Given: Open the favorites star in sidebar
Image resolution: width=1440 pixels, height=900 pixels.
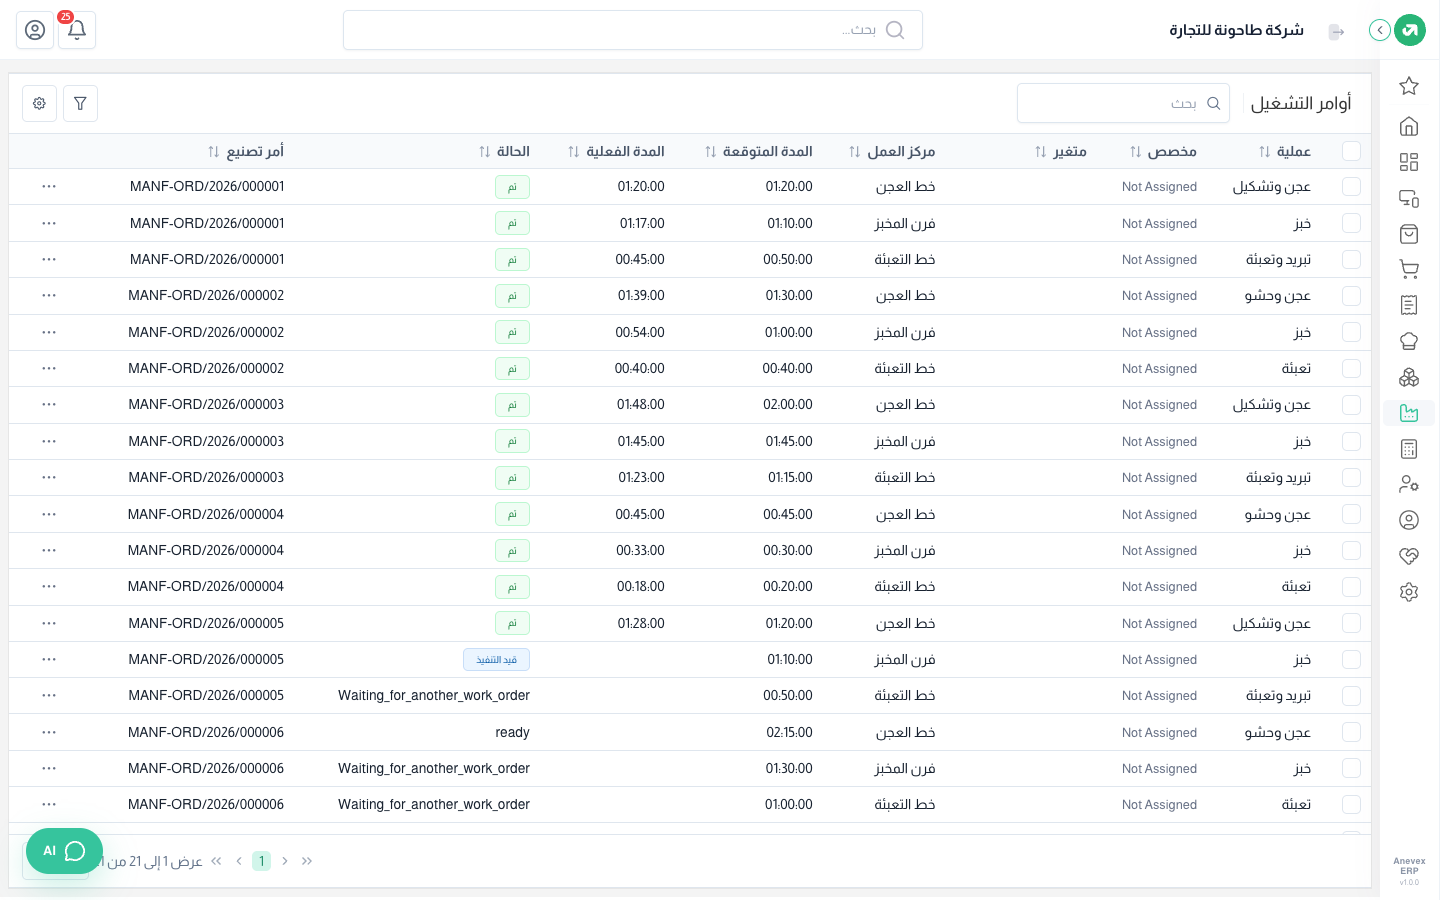Looking at the screenshot, I should (x=1409, y=86).
